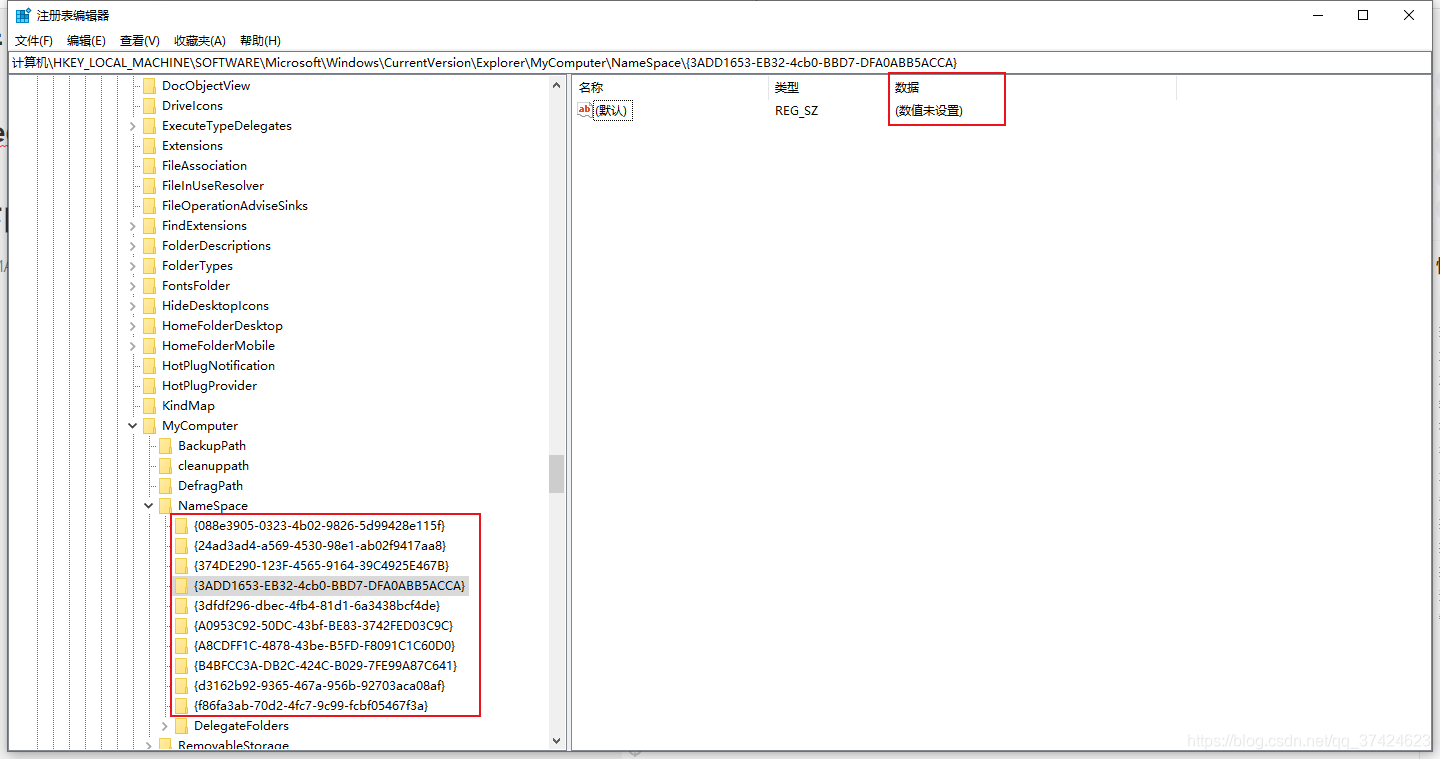Click the FileAssociation folder icon
Image resolution: width=1440 pixels, height=759 pixels.
(150, 166)
